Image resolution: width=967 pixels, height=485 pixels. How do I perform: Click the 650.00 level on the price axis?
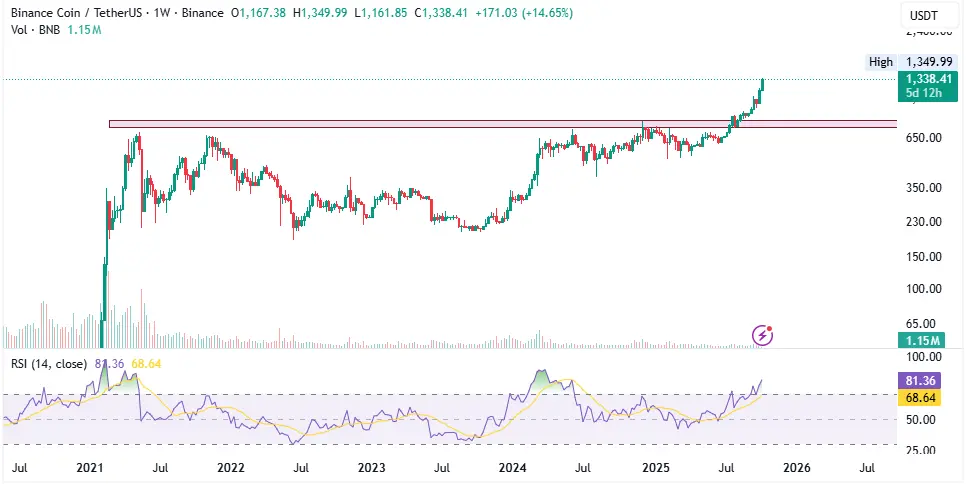[x=923, y=138]
